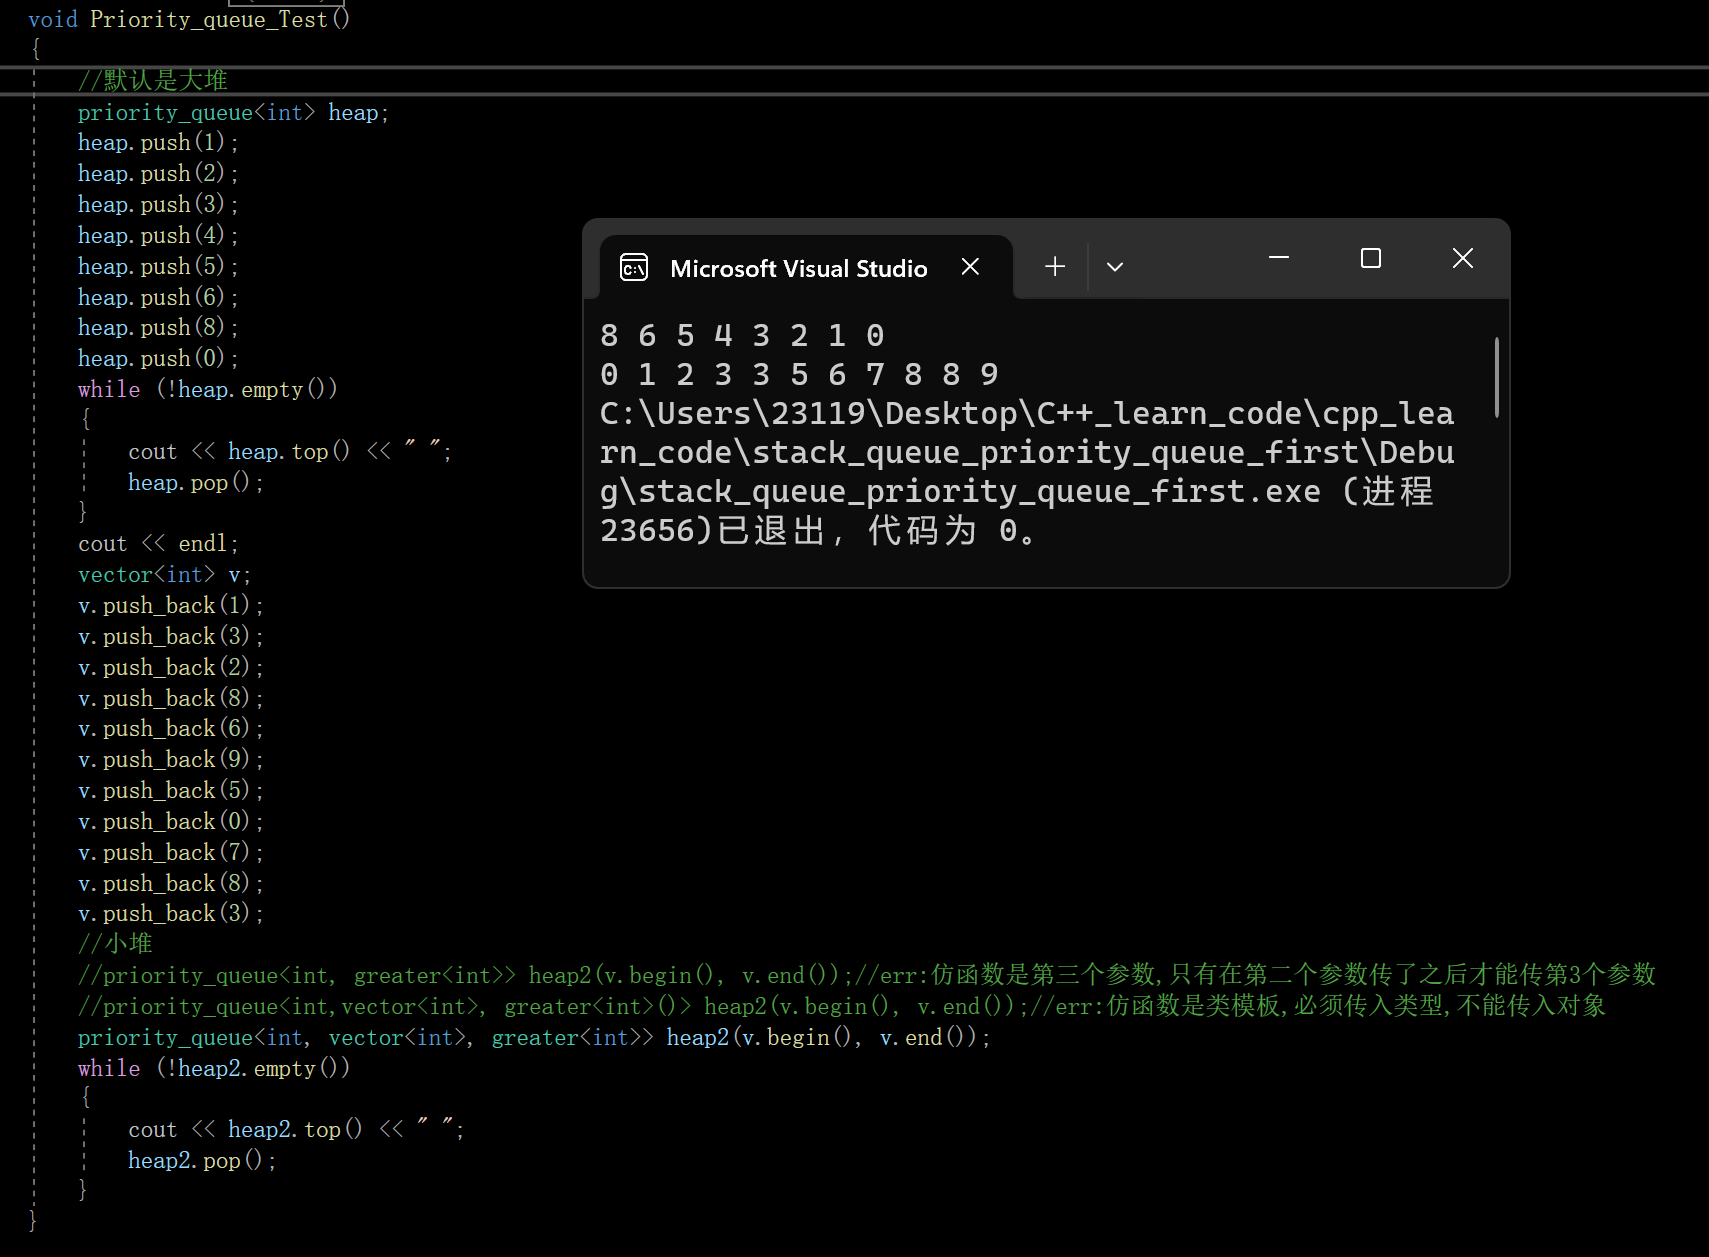Minimize the terminal window

(x=1279, y=258)
